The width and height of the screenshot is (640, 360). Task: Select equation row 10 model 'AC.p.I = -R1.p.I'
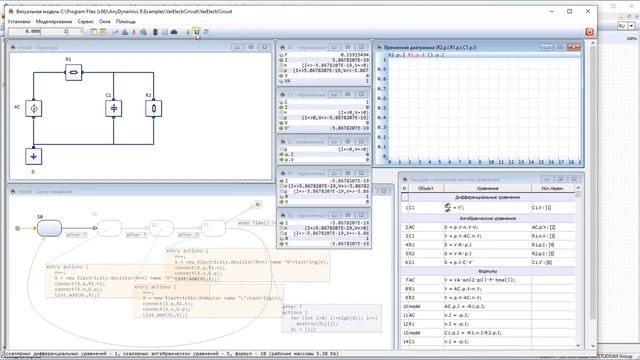click(x=488, y=307)
